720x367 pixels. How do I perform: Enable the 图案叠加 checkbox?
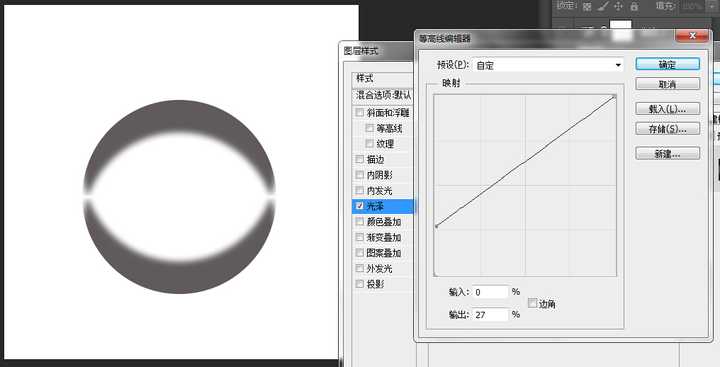point(359,253)
